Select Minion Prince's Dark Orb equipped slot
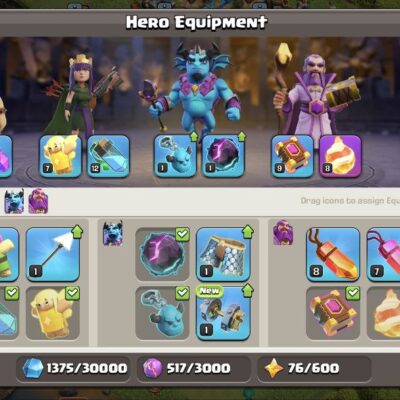 click(x=223, y=156)
